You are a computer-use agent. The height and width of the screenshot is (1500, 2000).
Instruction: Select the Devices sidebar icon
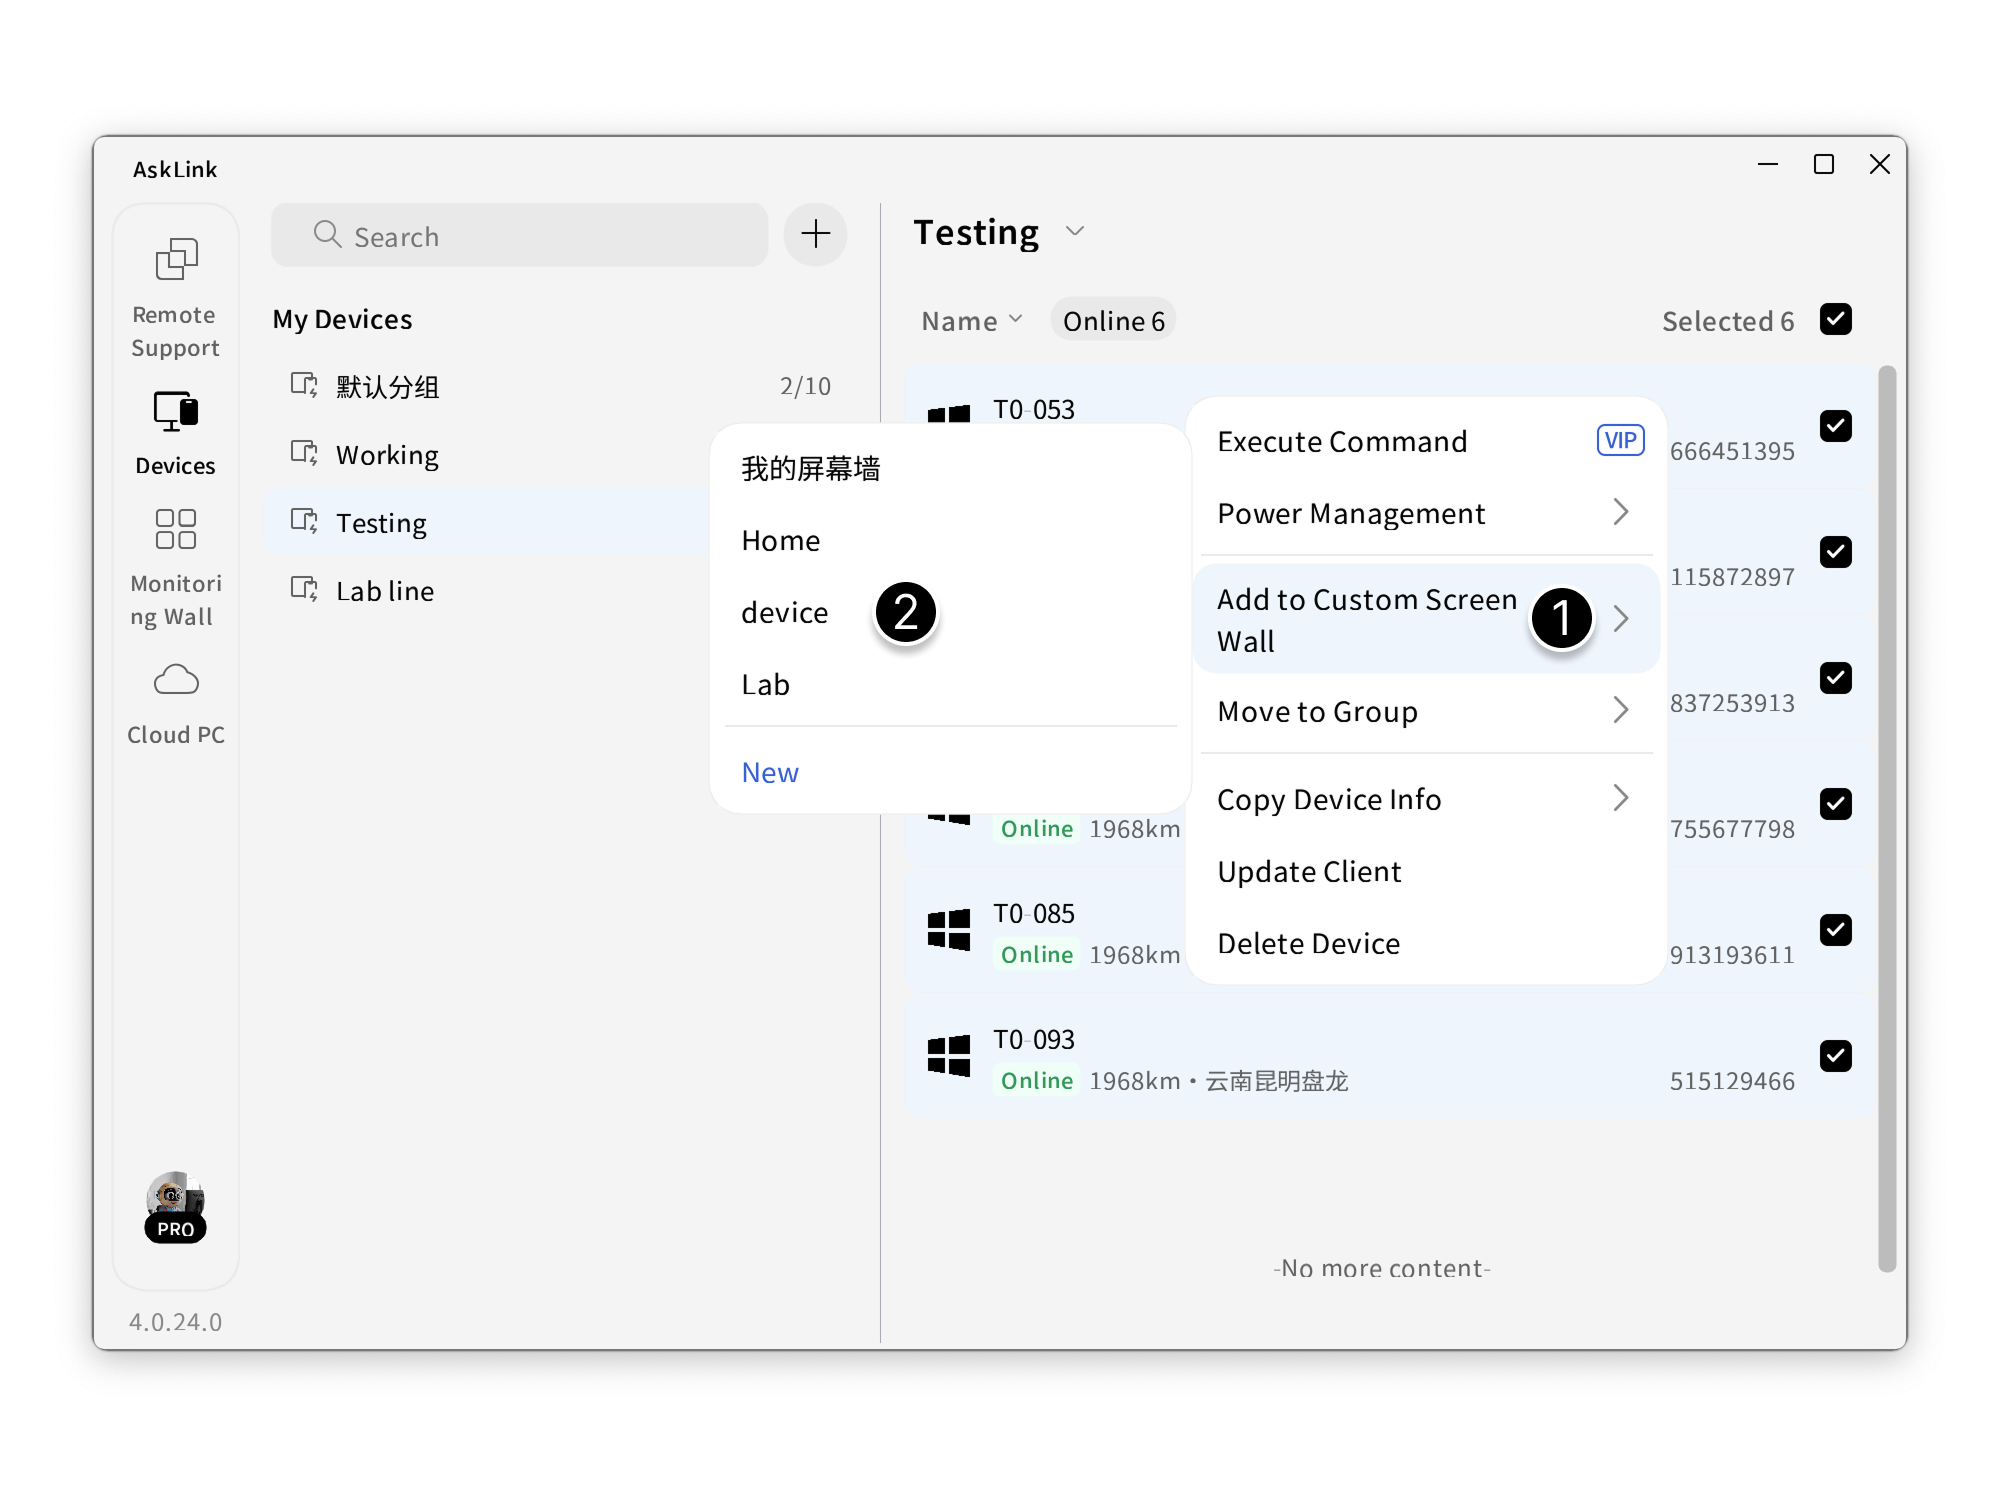pyautogui.click(x=176, y=411)
